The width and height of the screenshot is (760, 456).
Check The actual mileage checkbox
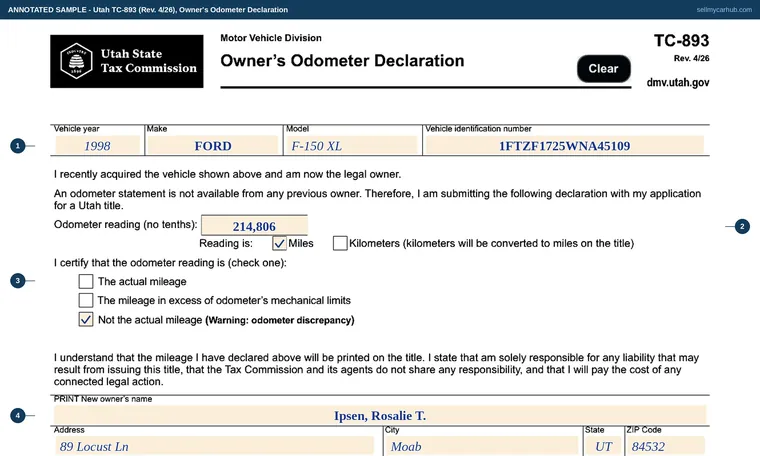[x=86, y=282]
